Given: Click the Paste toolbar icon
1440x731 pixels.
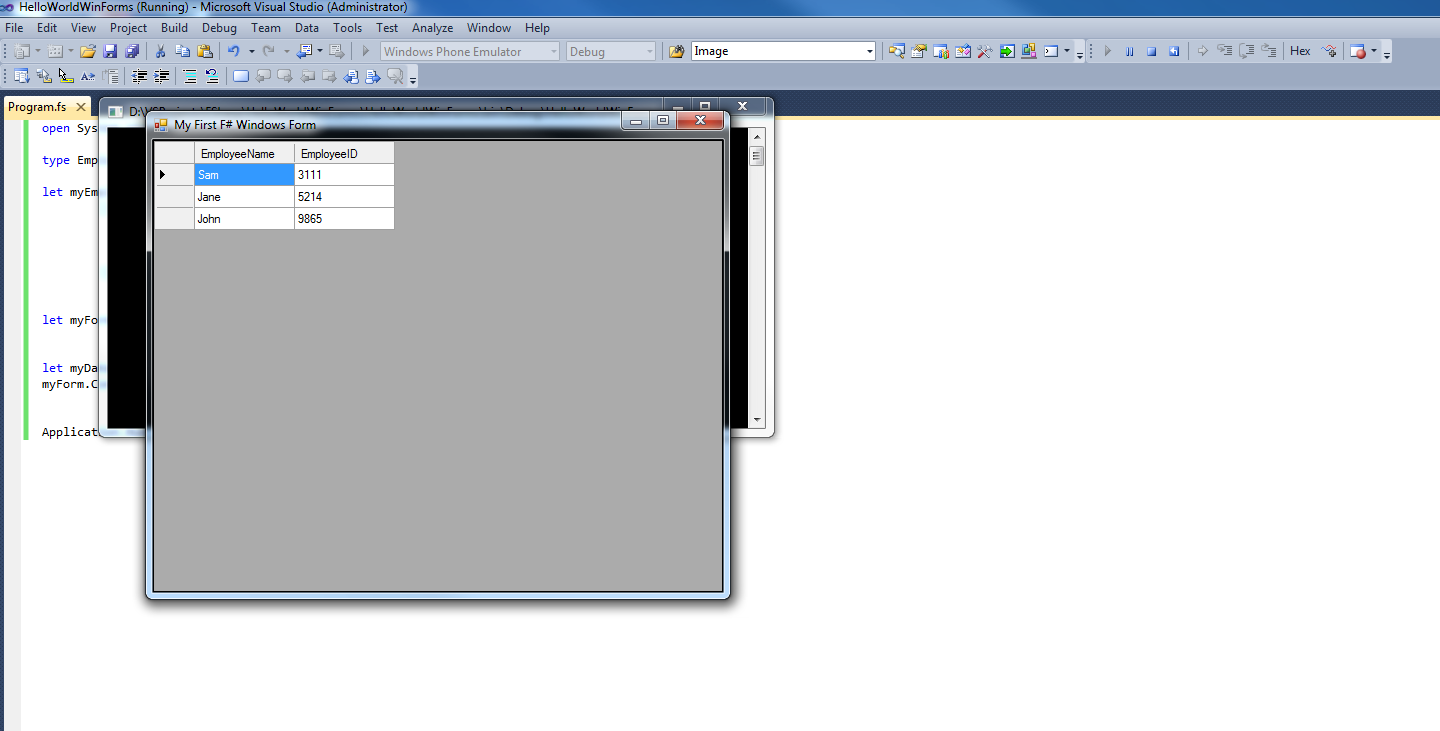Looking at the screenshot, I should (x=205, y=50).
